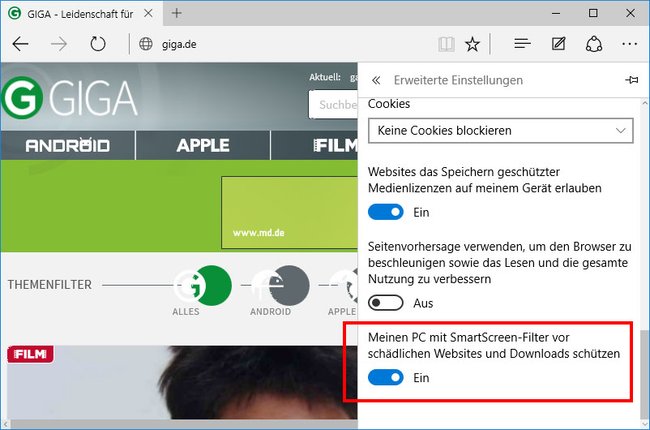
Task: Open reading view book icon
Action: click(446, 44)
